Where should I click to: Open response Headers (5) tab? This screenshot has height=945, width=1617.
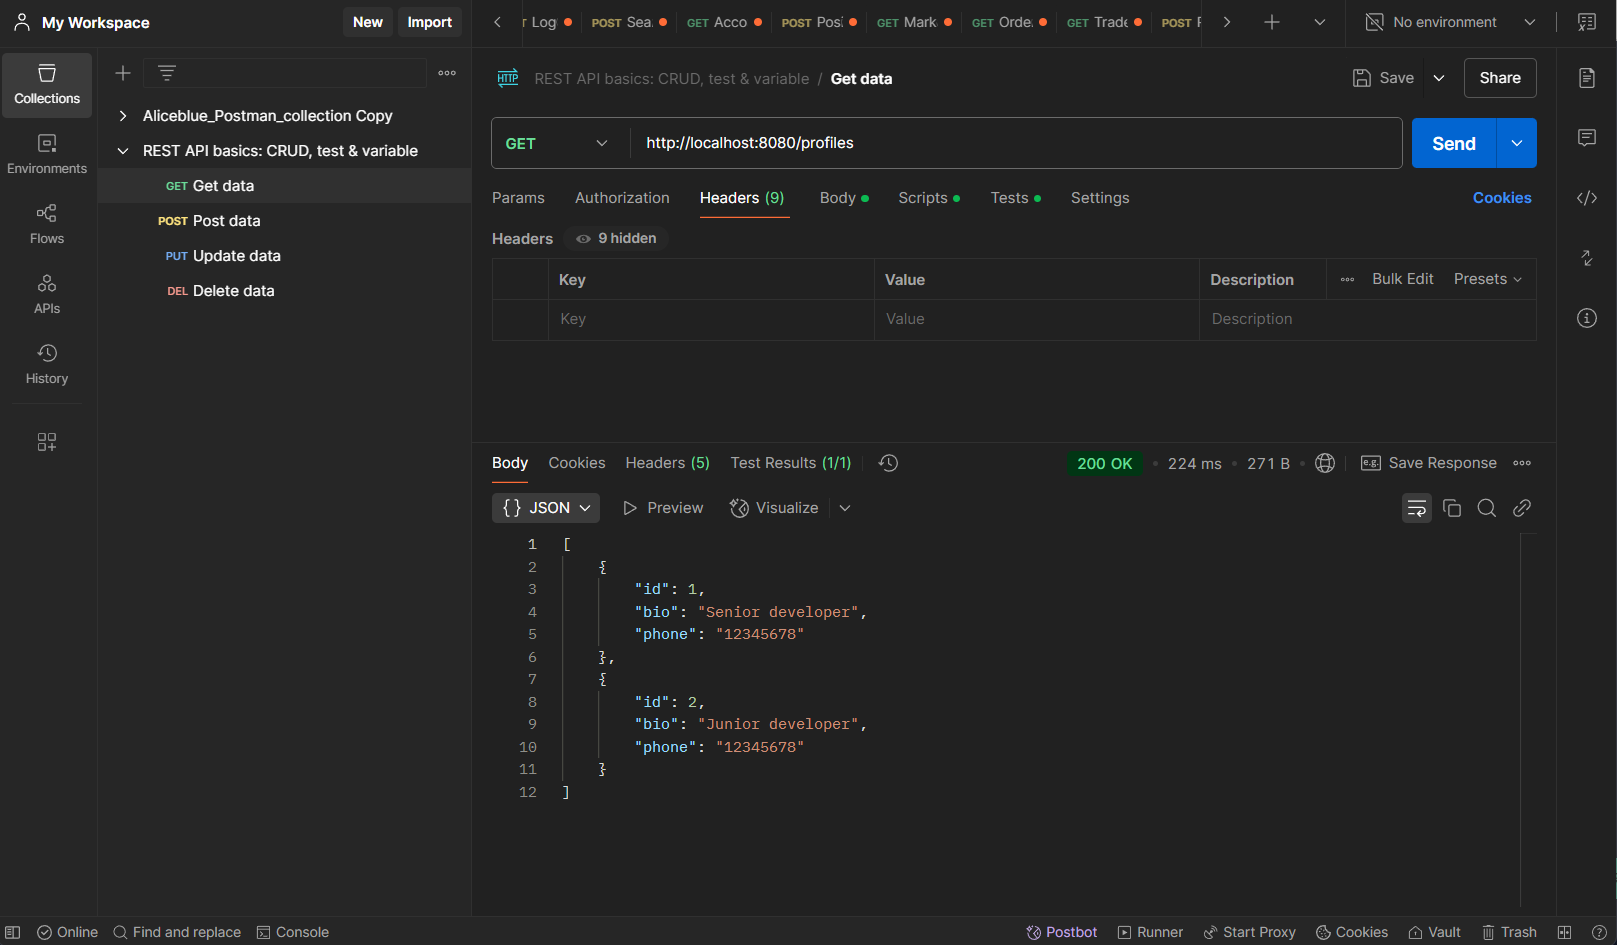[x=667, y=463]
